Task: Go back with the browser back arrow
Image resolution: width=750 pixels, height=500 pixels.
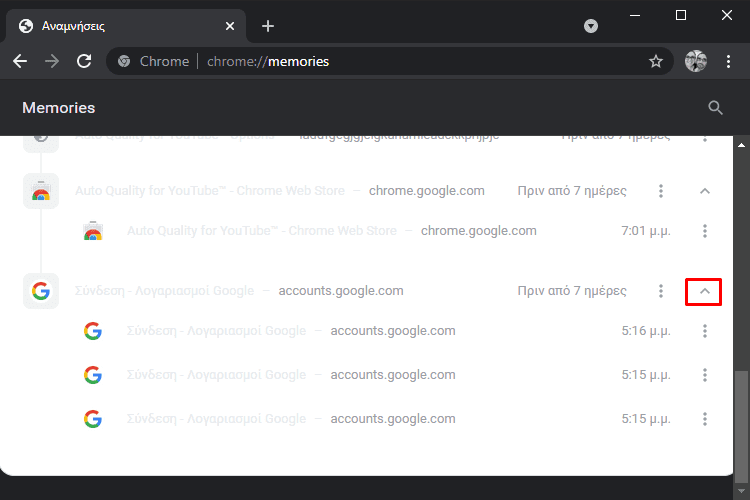Action: point(20,61)
